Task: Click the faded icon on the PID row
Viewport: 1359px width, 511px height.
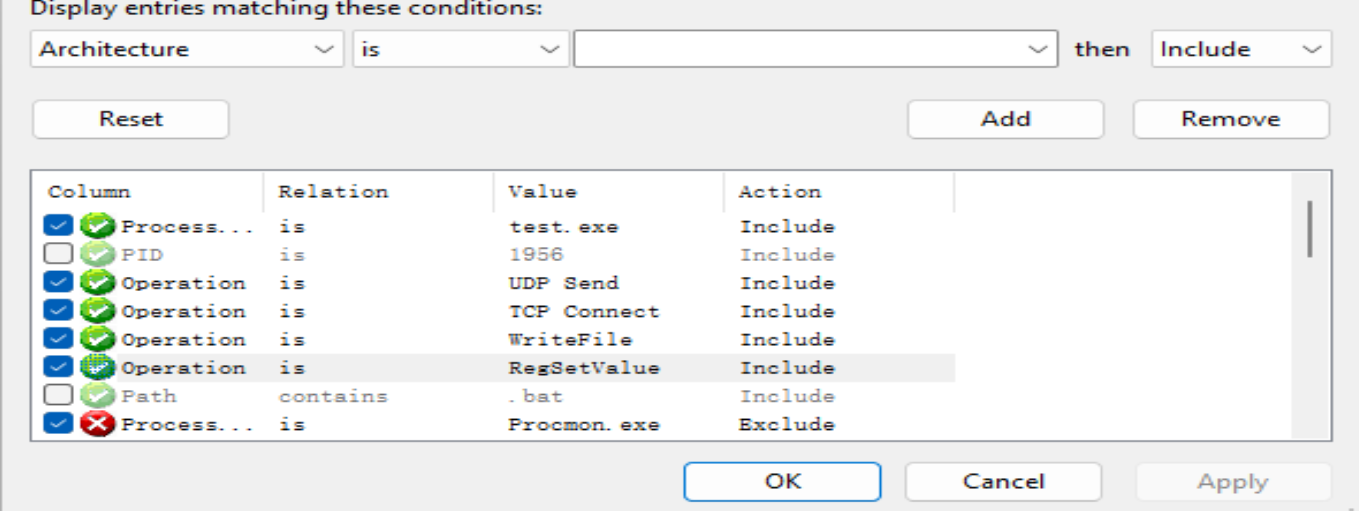Action: [x=98, y=255]
